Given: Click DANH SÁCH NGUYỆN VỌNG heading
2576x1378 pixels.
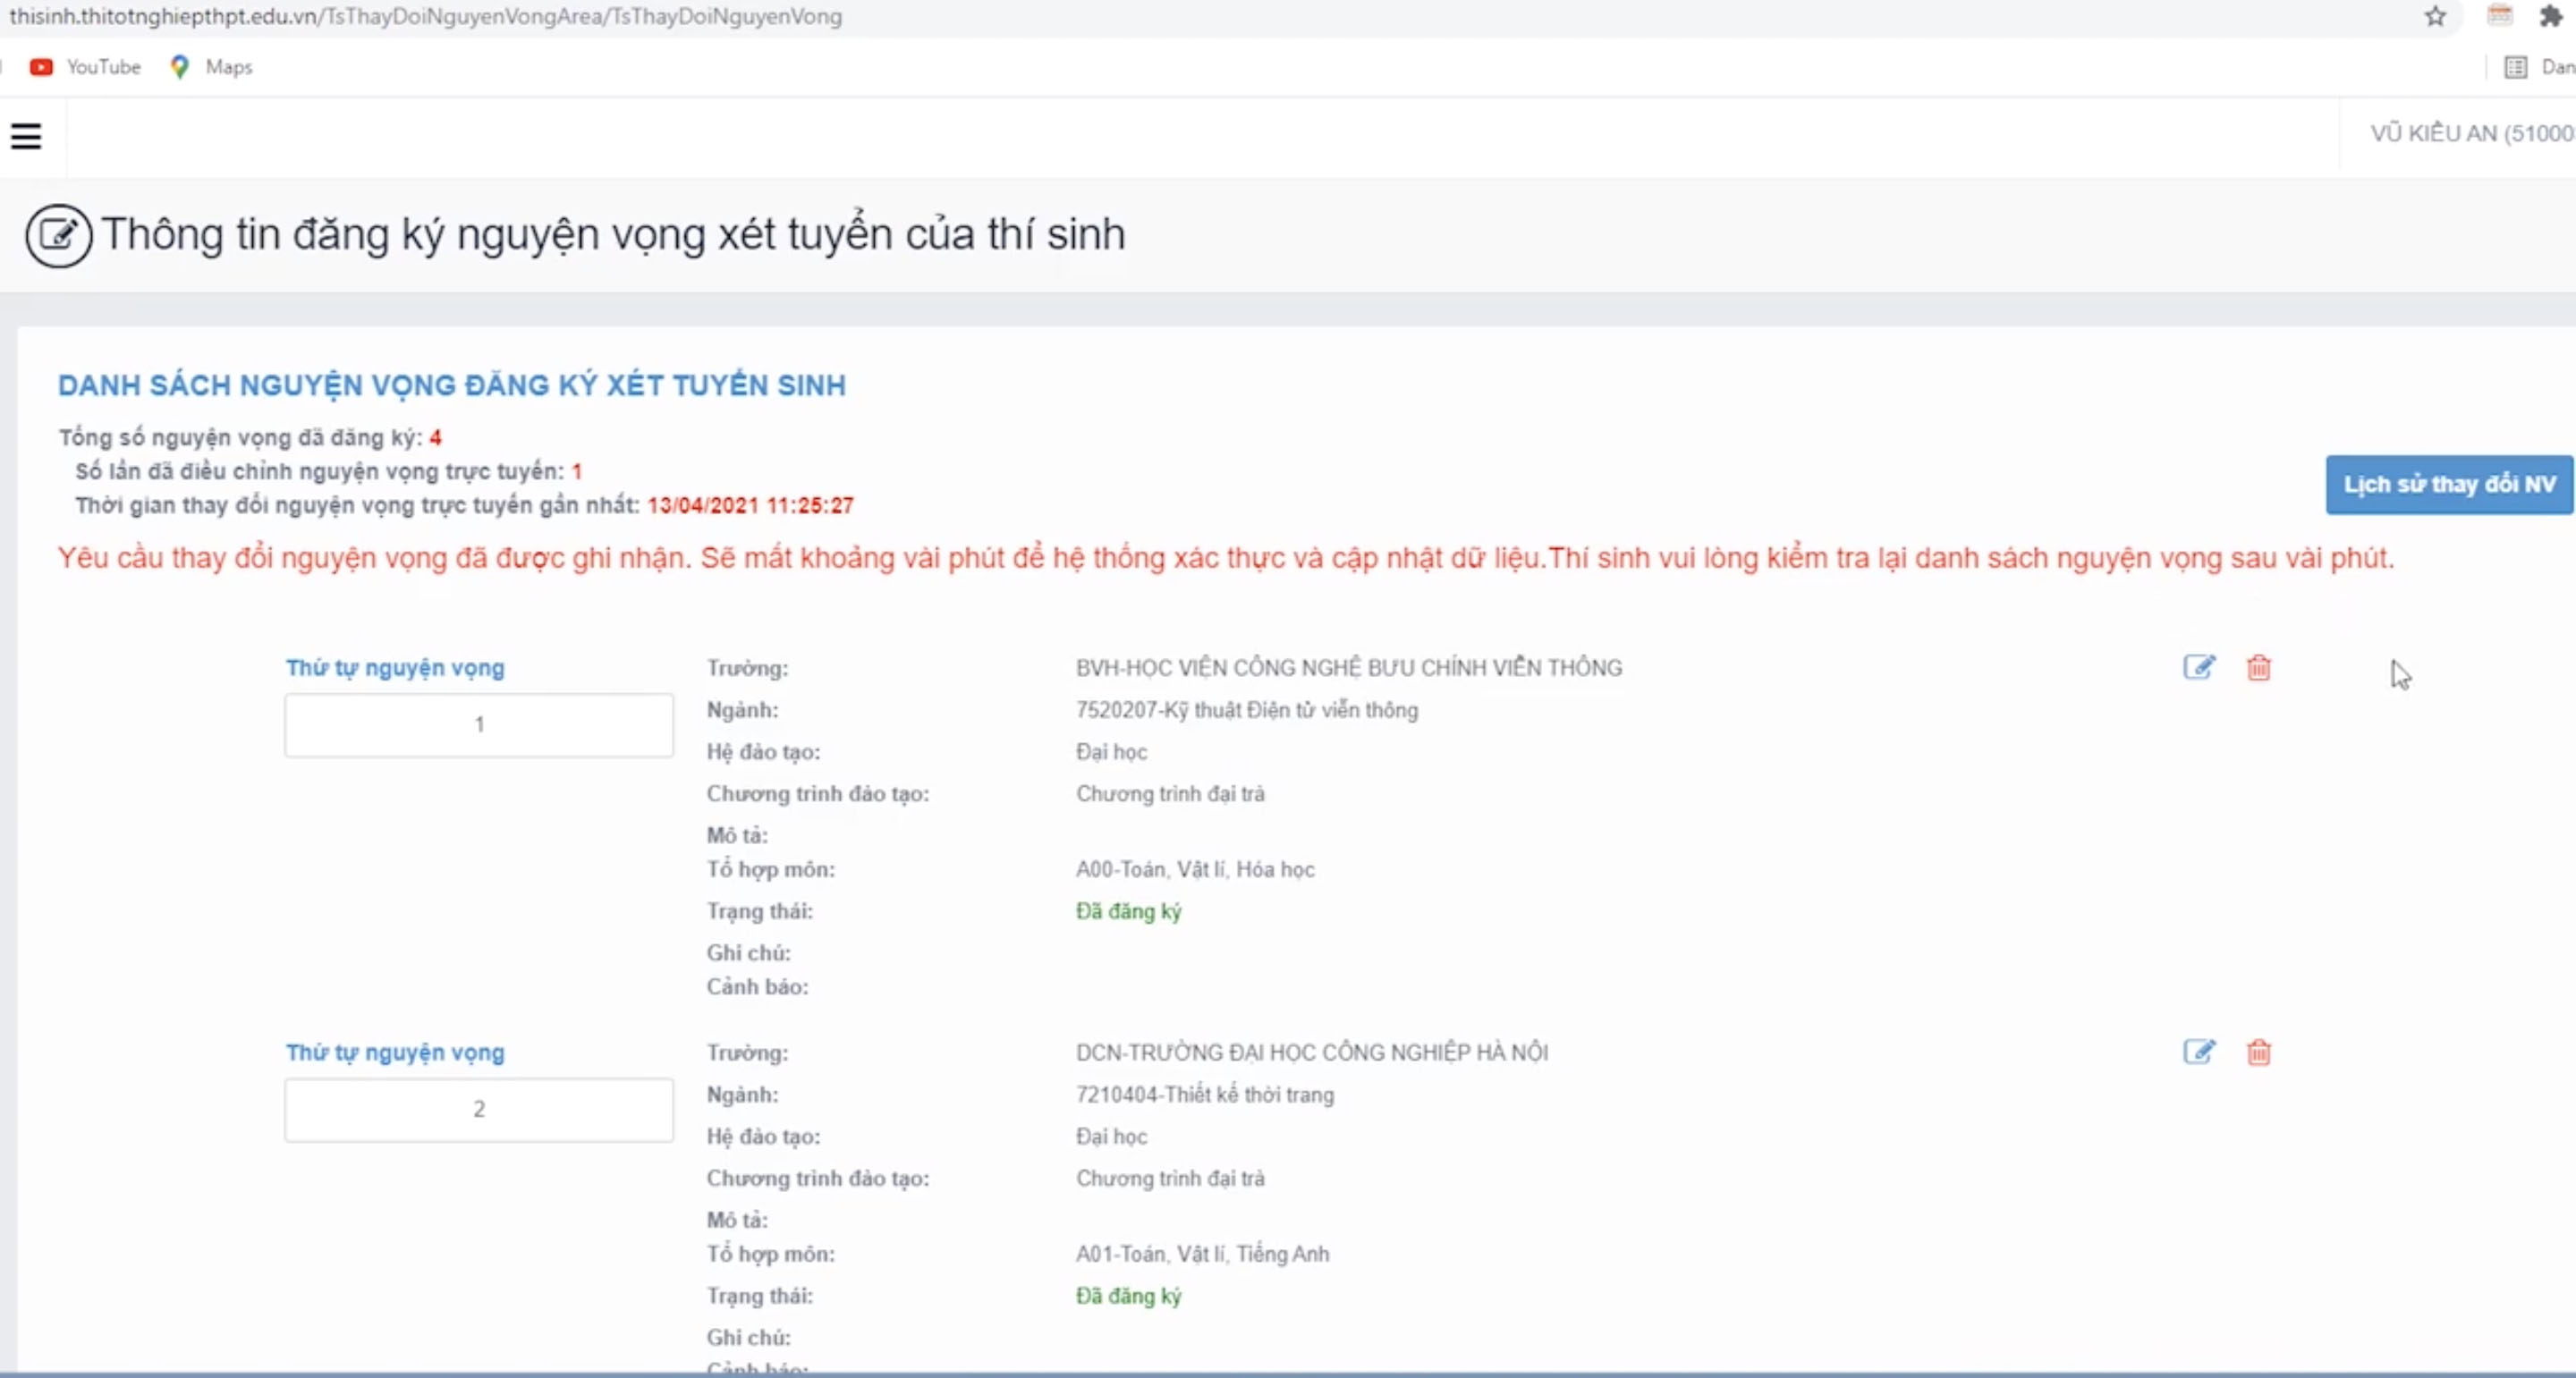Looking at the screenshot, I should (452, 385).
